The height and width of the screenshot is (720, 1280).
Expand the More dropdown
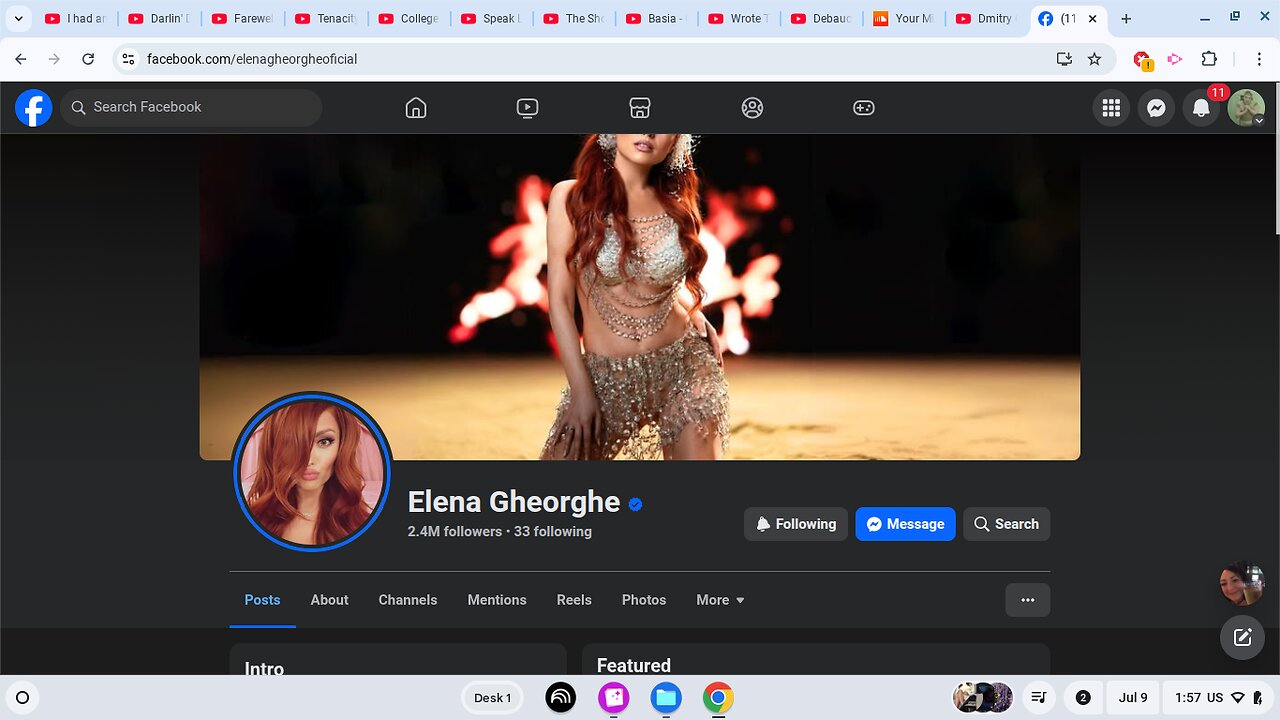coord(720,600)
